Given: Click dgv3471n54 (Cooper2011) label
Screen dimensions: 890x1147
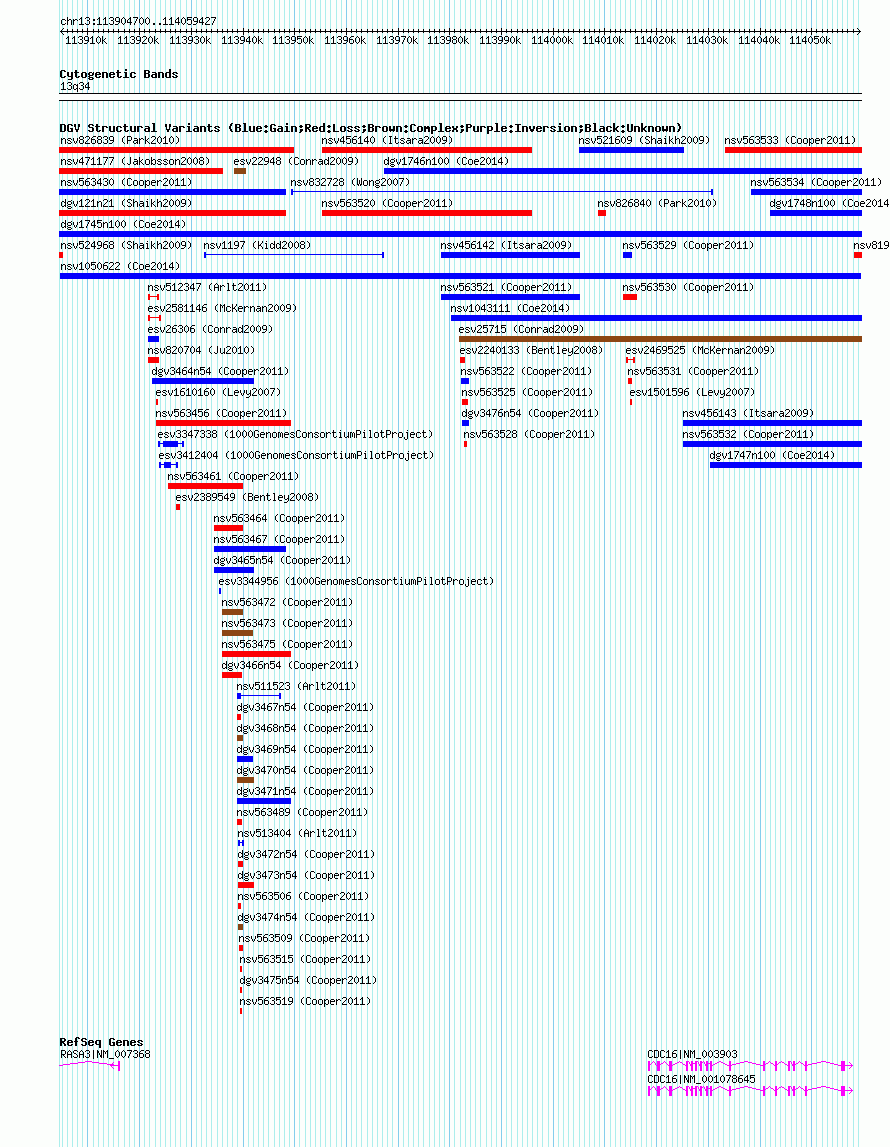Looking at the screenshot, I should point(305,791).
